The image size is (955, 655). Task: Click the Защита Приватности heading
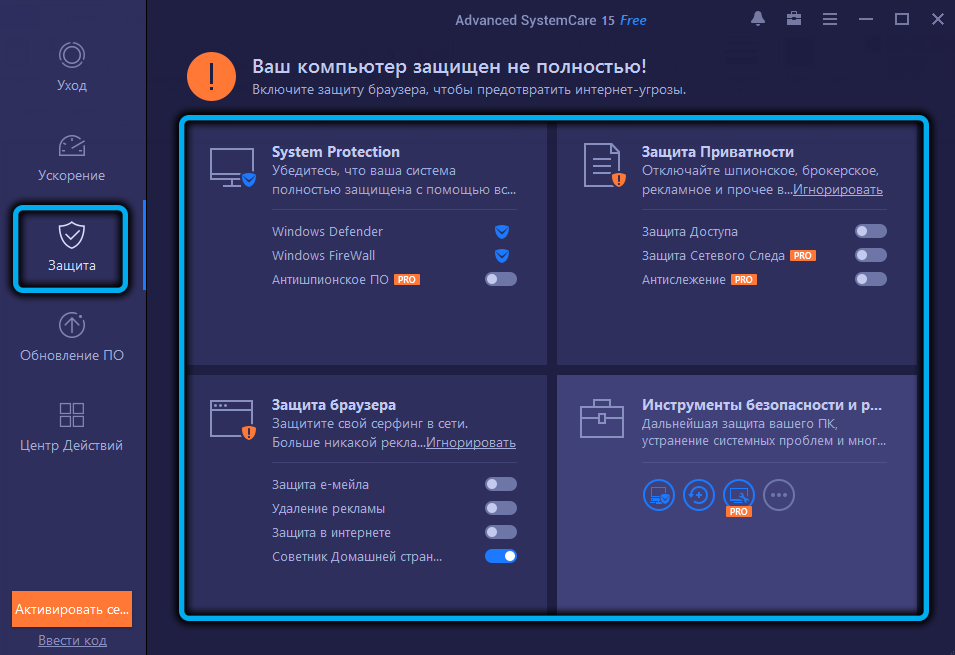[x=717, y=152]
